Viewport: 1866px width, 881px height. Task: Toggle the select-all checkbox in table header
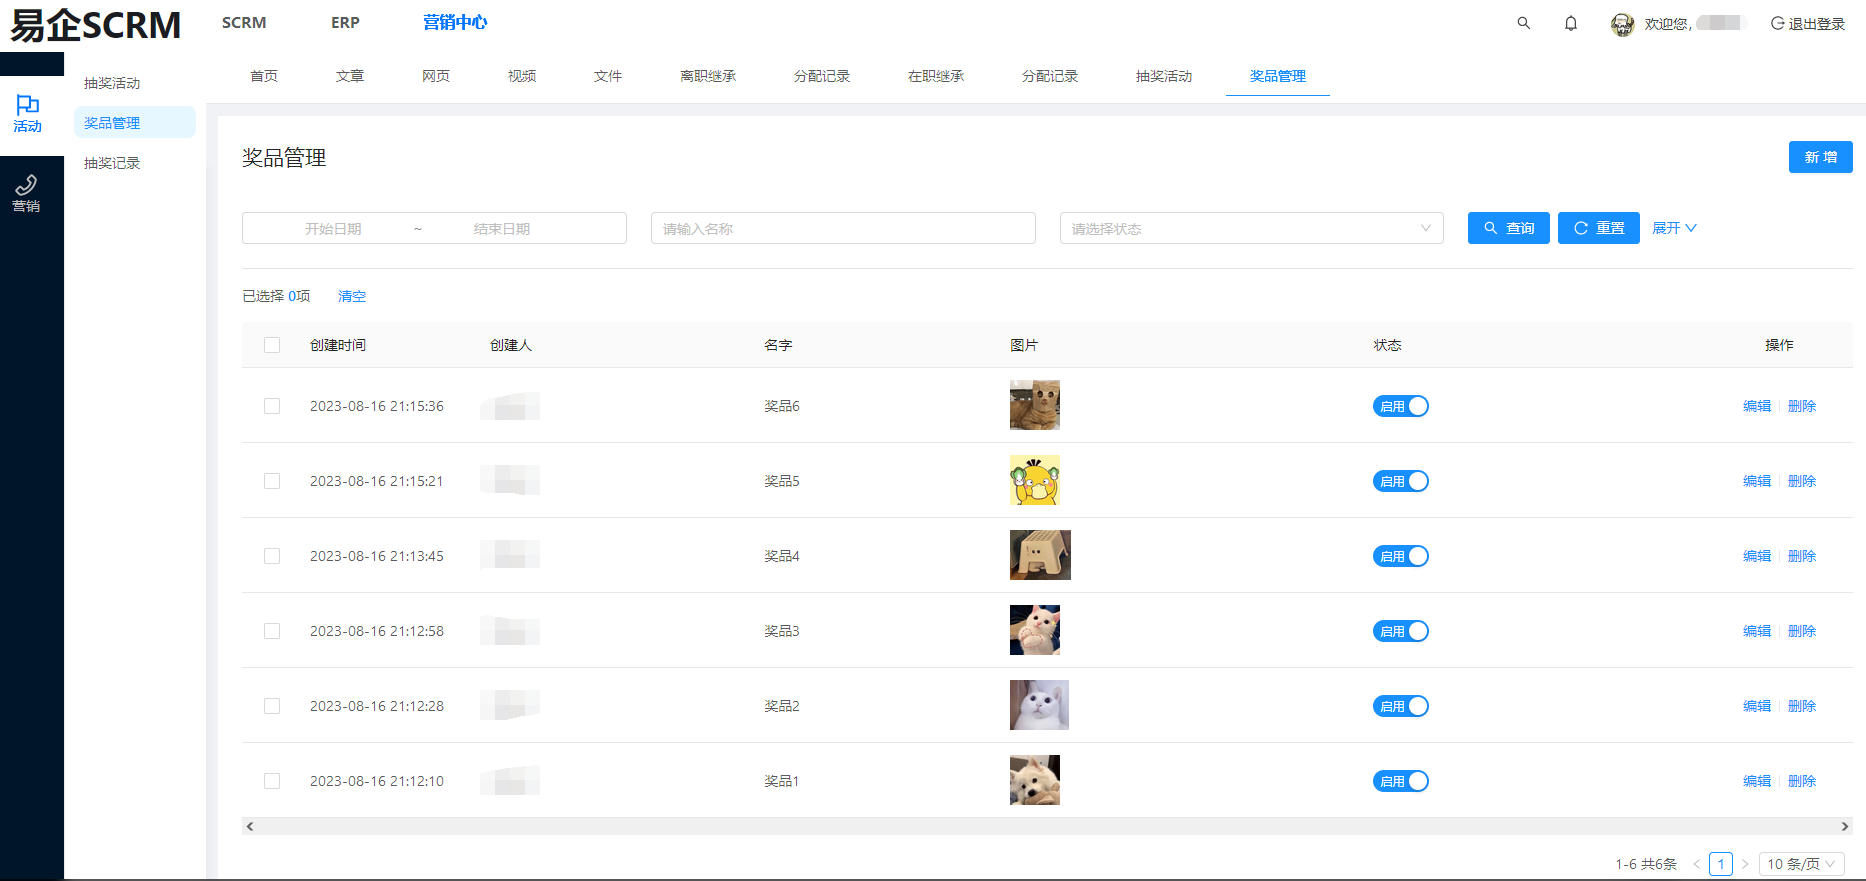(272, 345)
